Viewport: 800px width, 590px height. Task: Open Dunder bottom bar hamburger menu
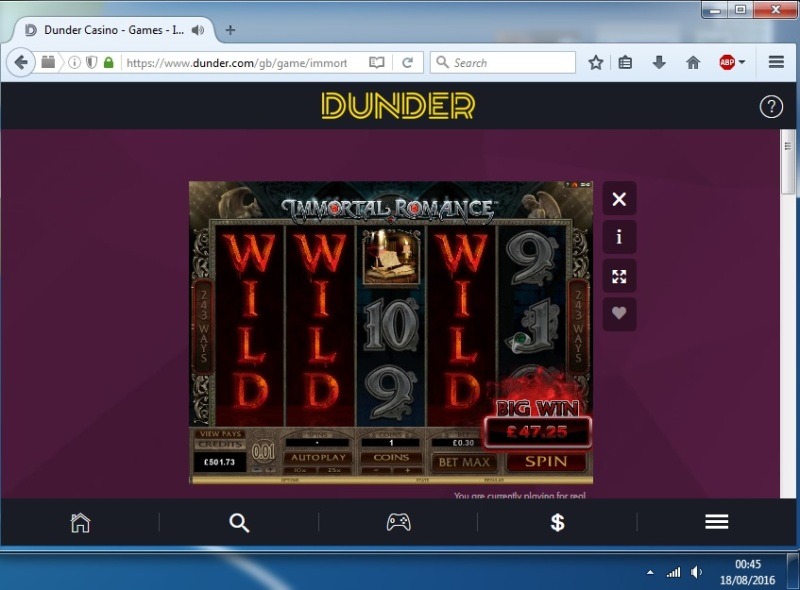point(716,522)
